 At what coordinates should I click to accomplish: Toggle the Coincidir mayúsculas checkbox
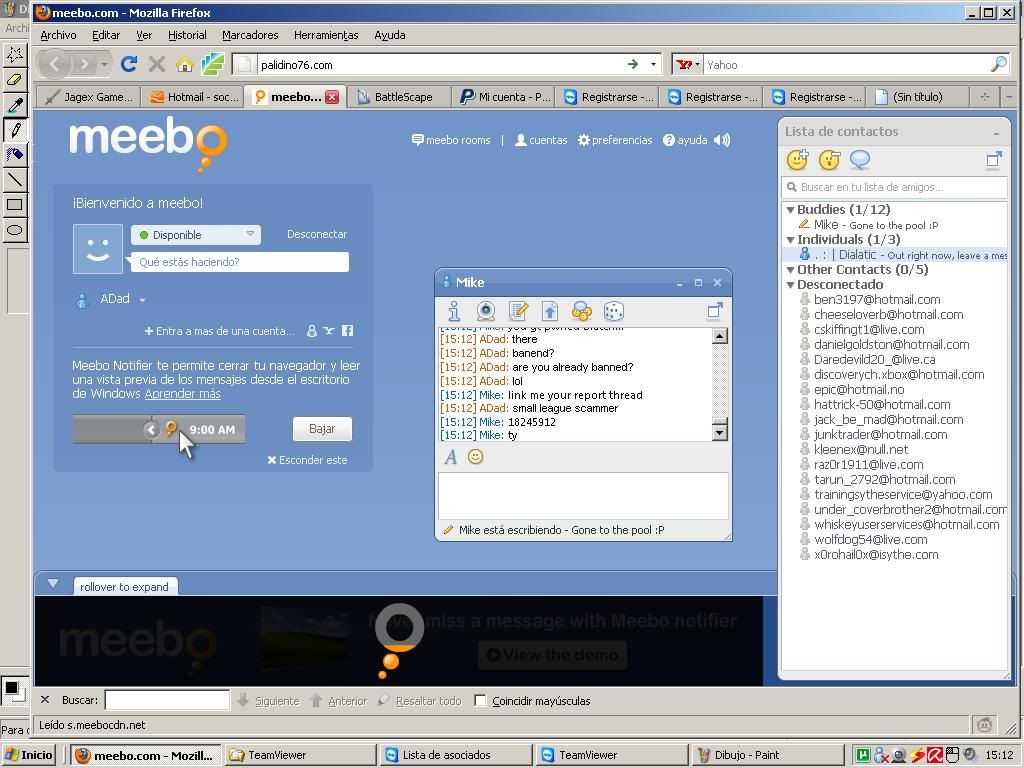coord(480,701)
